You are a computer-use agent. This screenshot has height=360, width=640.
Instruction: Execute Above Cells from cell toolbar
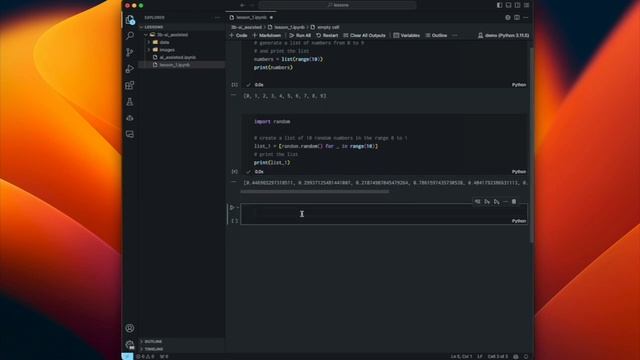coord(487,202)
